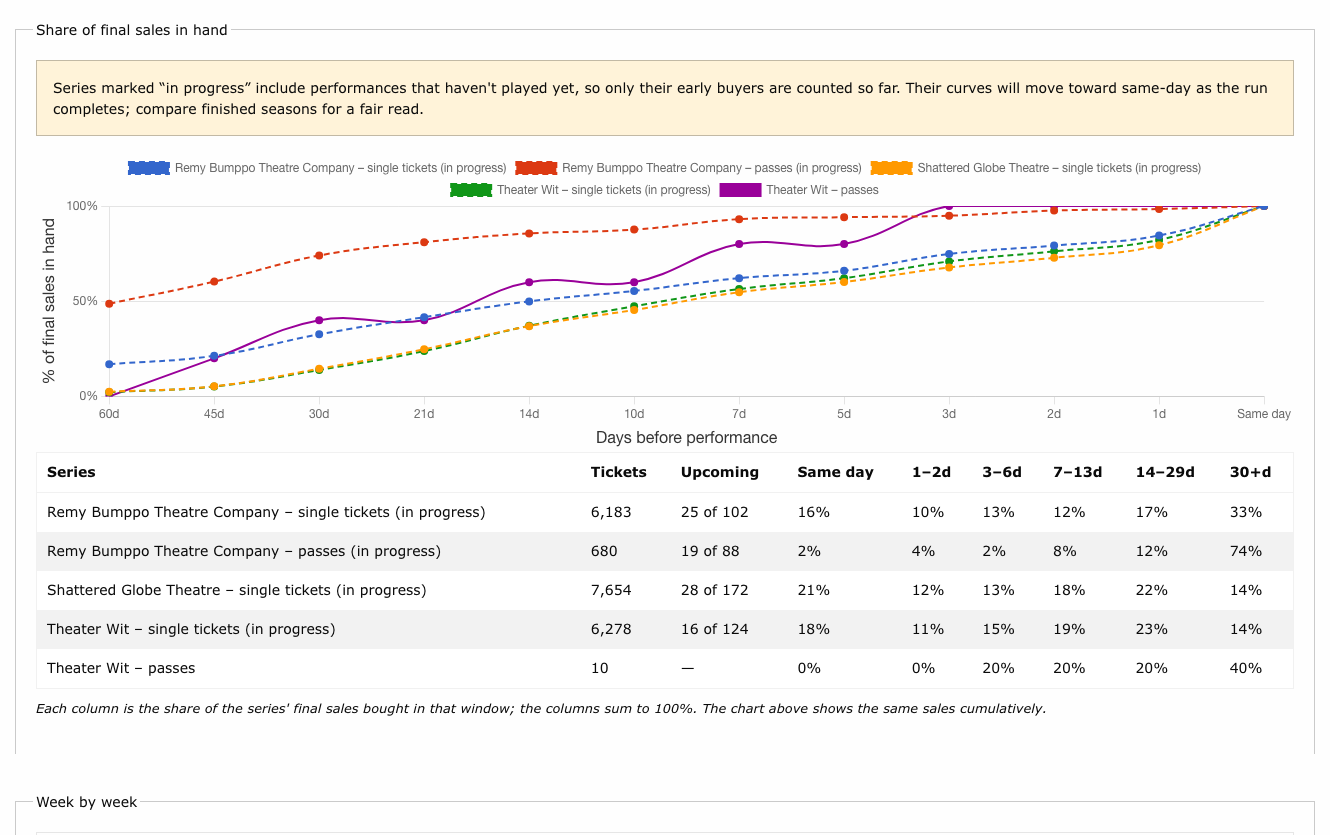Click the 16 of 124 upcoming cell
The width and height of the screenshot is (1330, 835).
715,629
